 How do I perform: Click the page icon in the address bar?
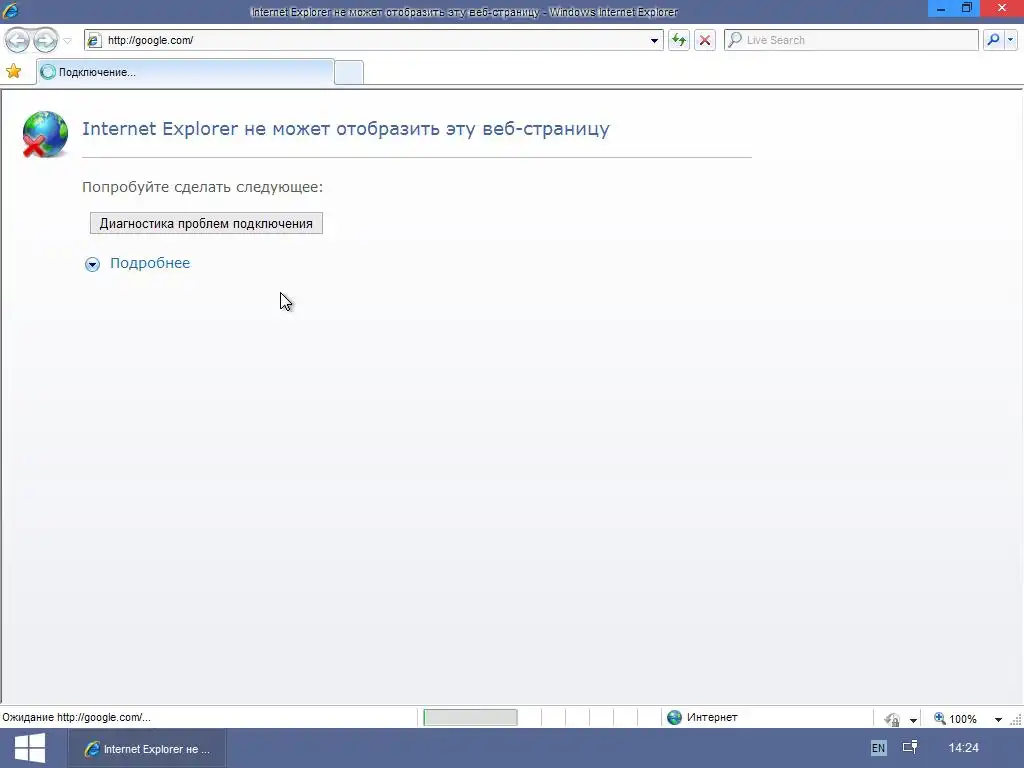94,40
